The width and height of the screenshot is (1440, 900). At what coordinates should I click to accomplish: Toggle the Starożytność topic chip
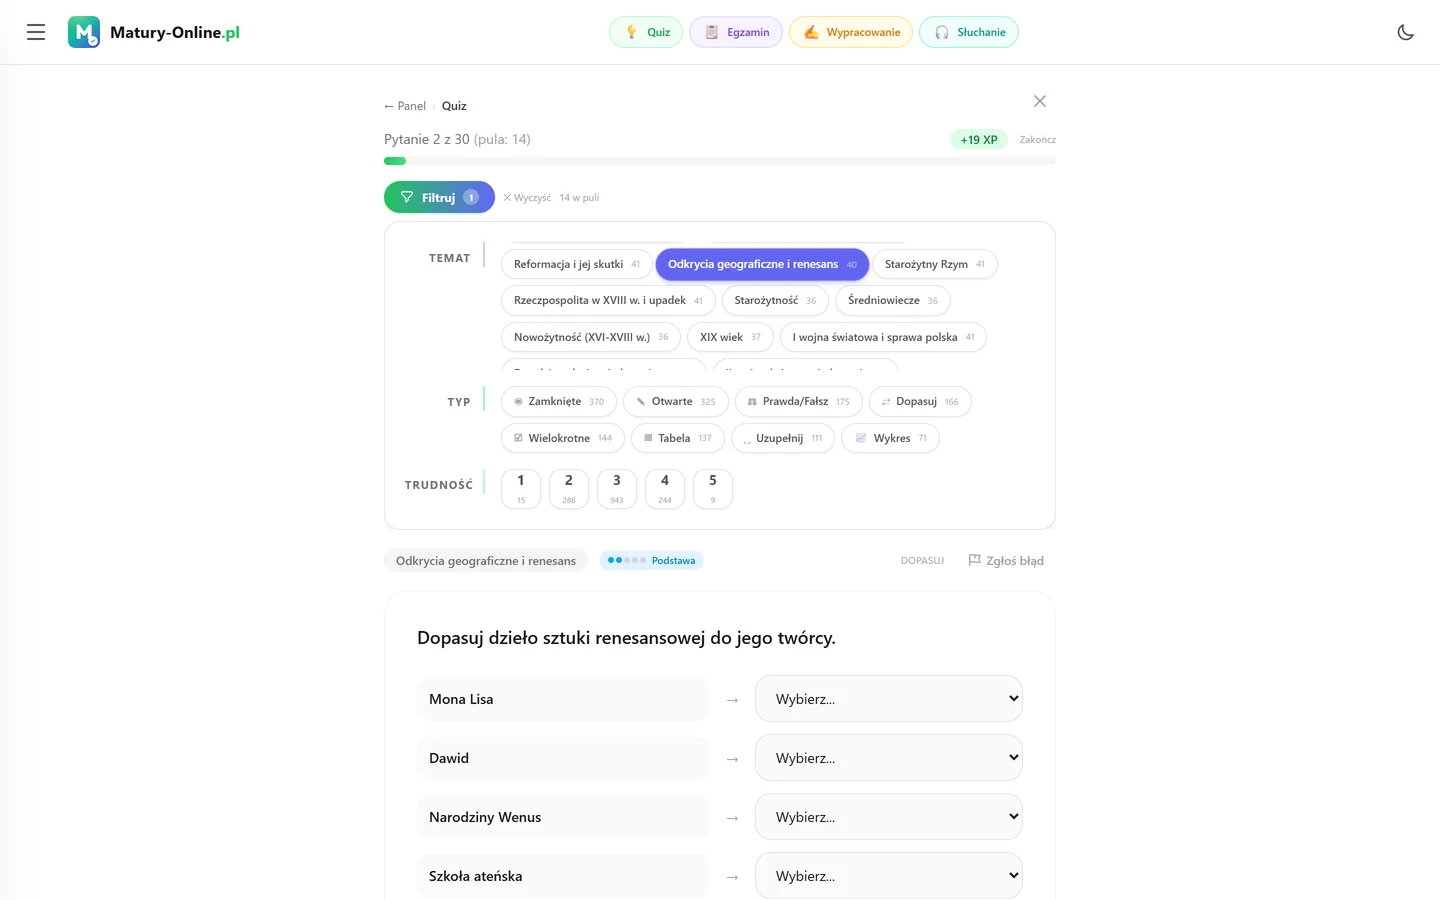tap(775, 300)
